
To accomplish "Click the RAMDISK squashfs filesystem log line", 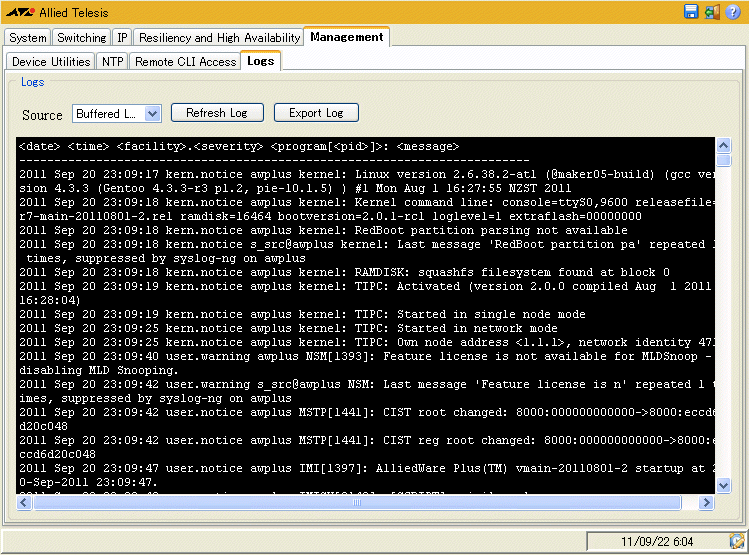I will [x=344, y=272].
